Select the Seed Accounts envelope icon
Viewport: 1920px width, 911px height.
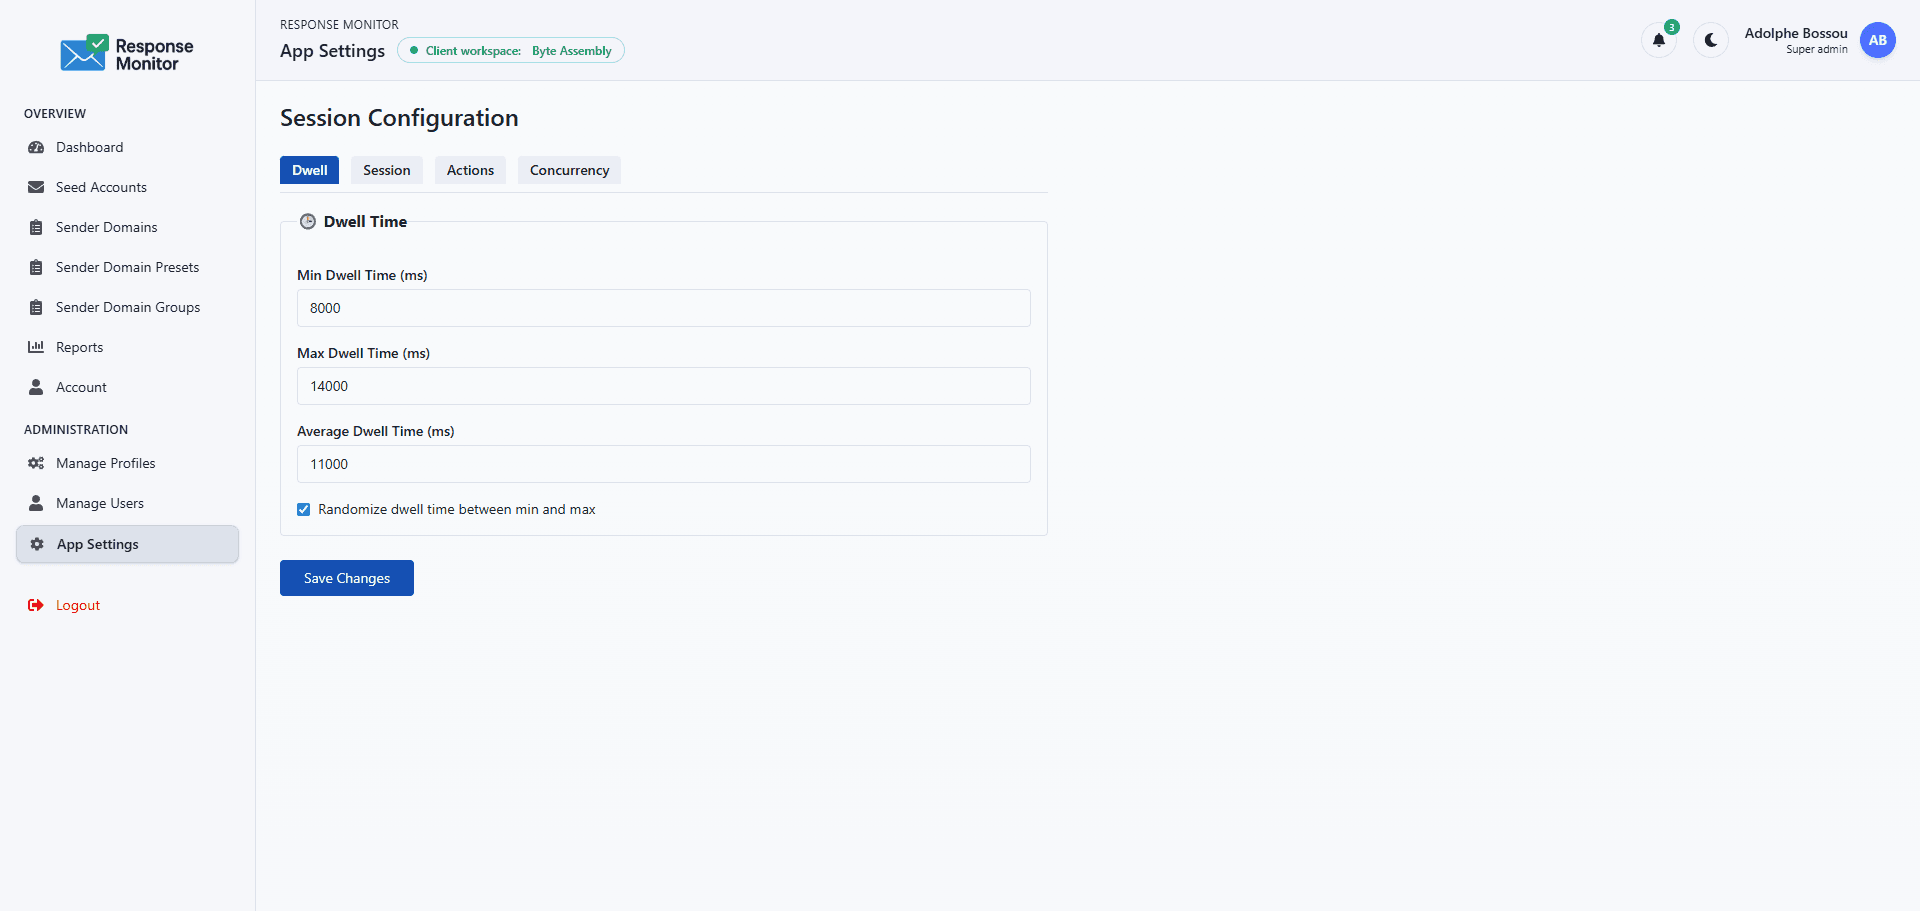36,187
